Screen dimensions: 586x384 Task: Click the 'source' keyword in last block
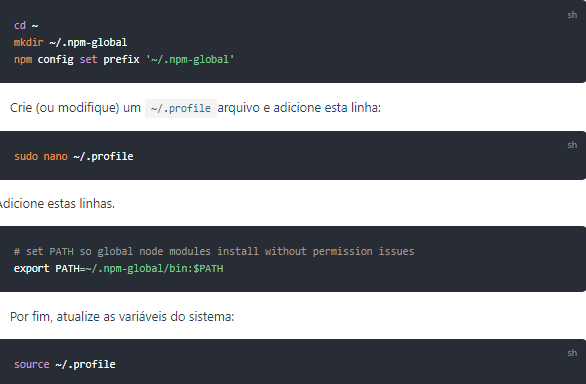(32, 364)
